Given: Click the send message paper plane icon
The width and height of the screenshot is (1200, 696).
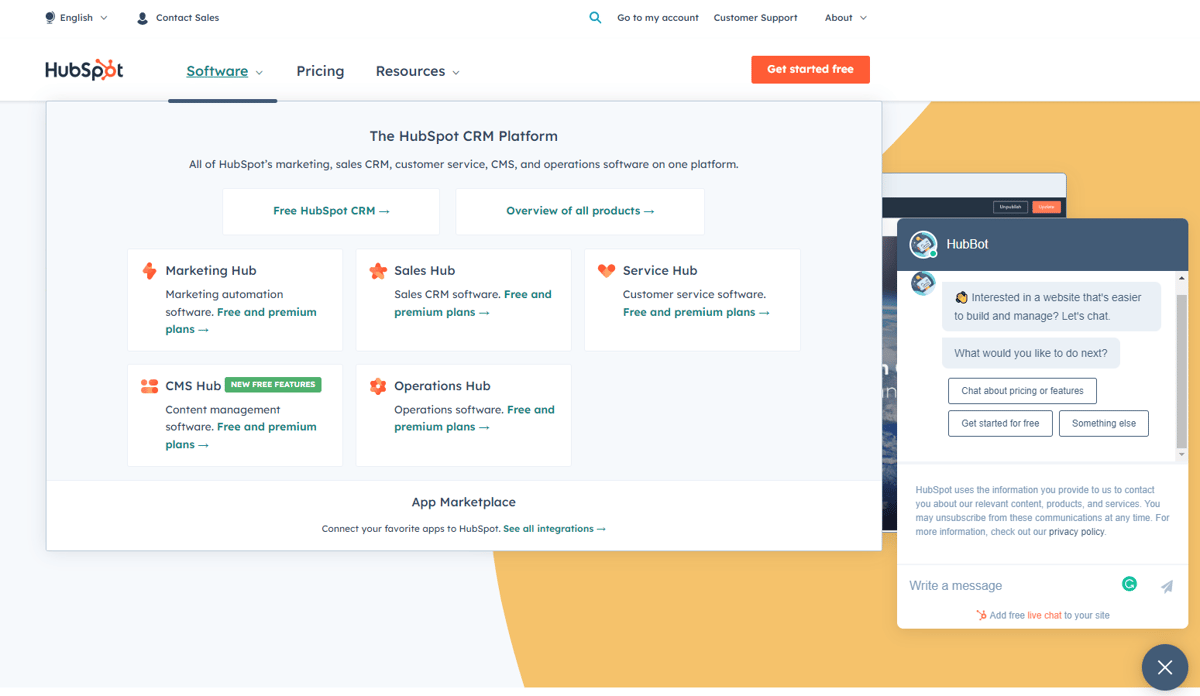Looking at the screenshot, I should point(1166,586).
